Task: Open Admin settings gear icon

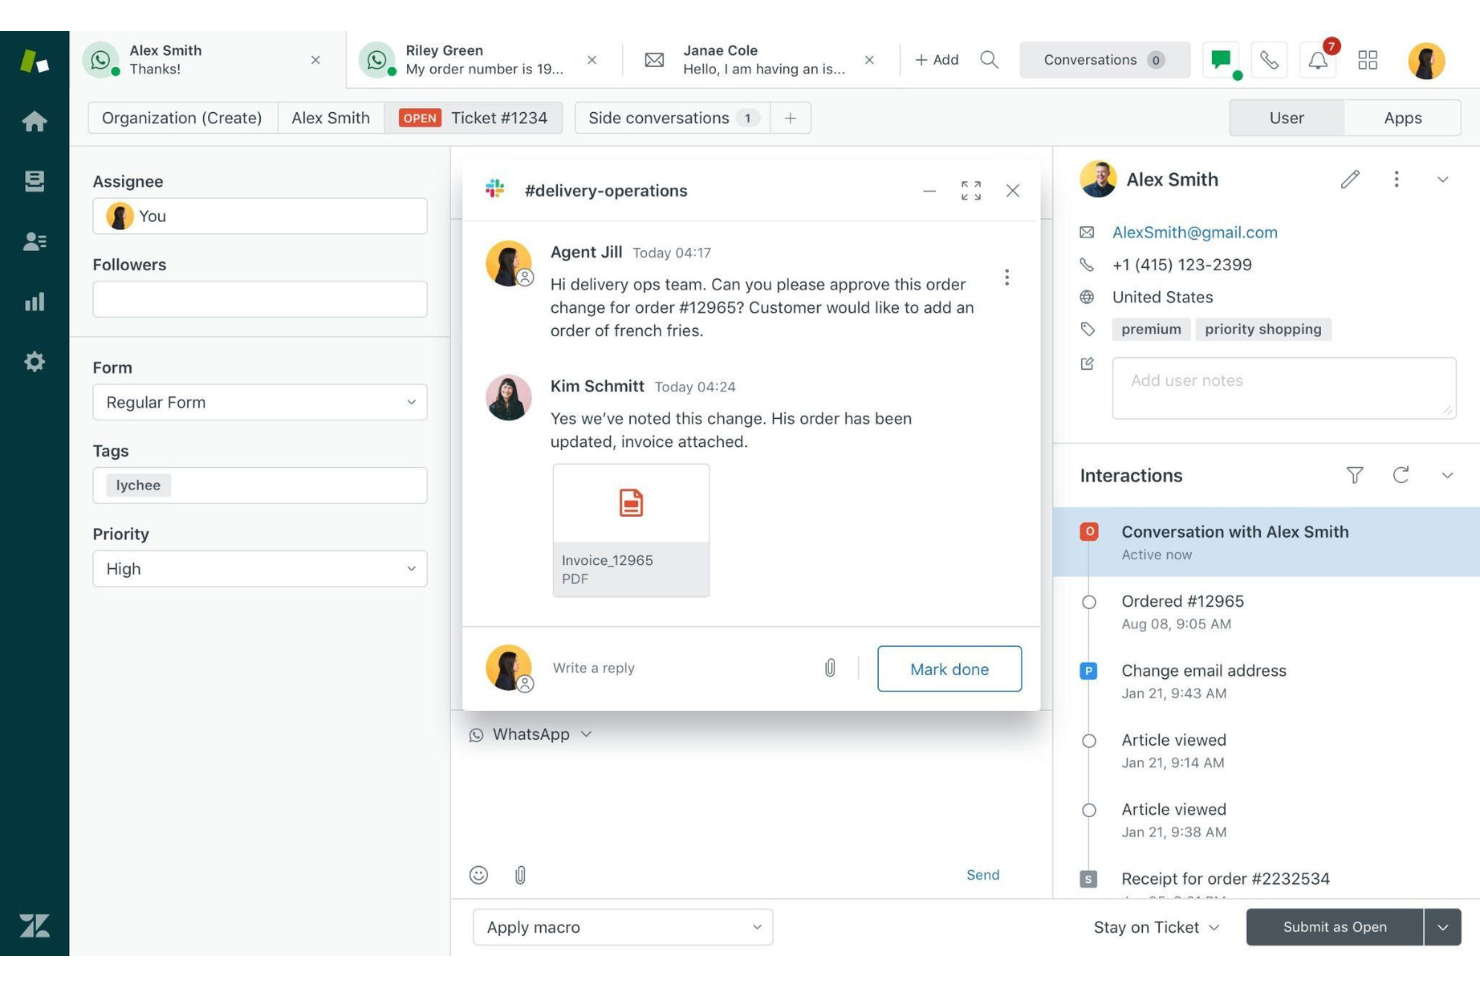Action: pyautogui.click(x=35, y=361)
